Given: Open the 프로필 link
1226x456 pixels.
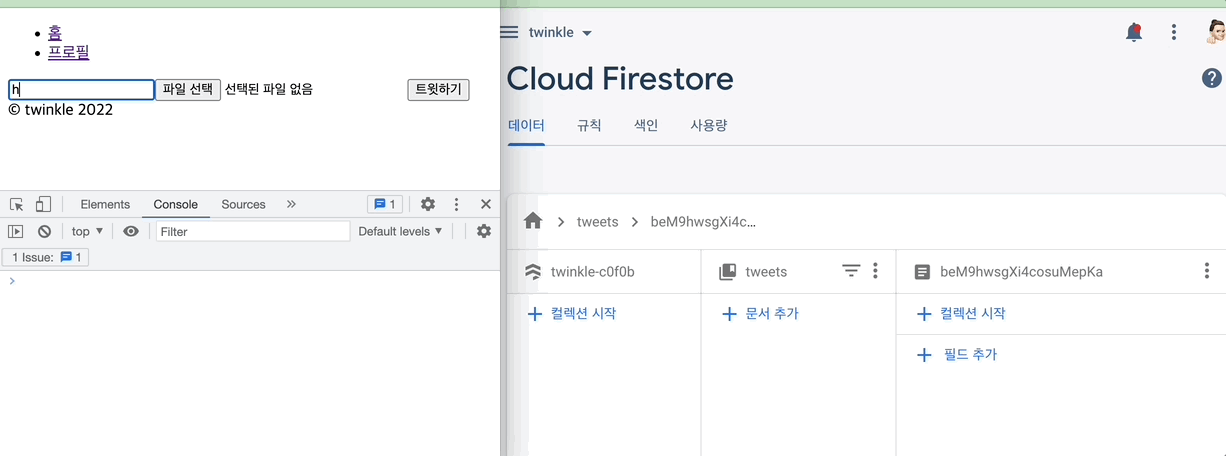Looking at the screenshot, I should (69, 52).
